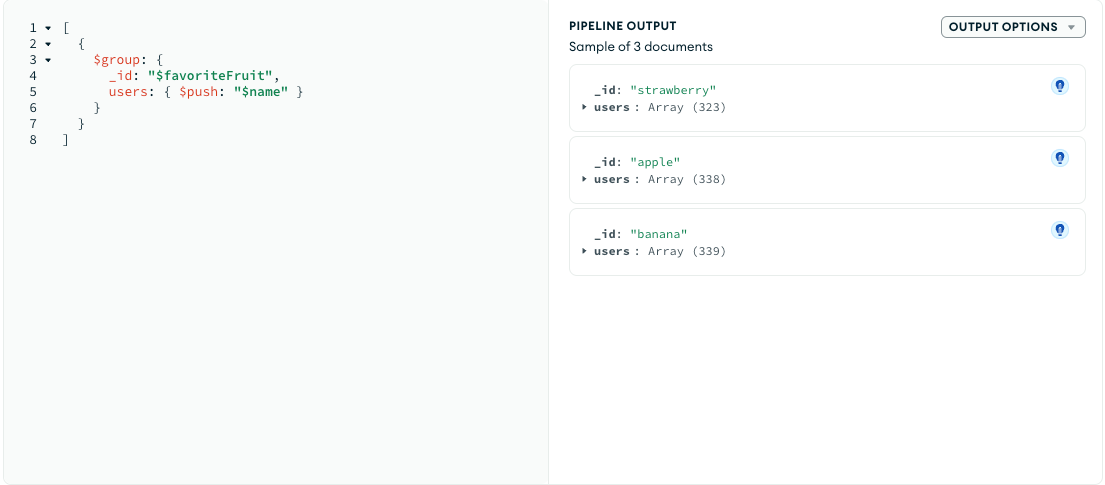Collapse the code fold arrow on line 1
The image size is (1105, 485).
pyautogui.click(x=47, y=28)
